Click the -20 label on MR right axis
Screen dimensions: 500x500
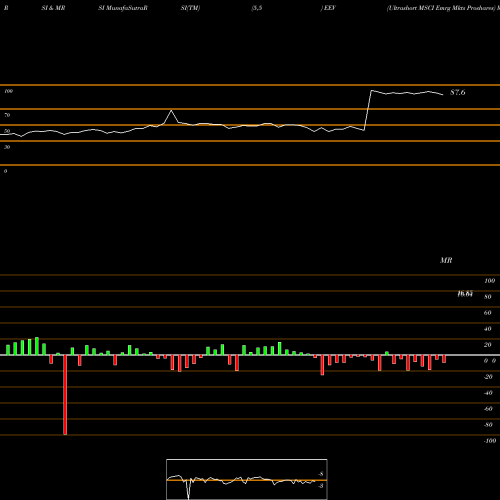(x=488, y=377)
